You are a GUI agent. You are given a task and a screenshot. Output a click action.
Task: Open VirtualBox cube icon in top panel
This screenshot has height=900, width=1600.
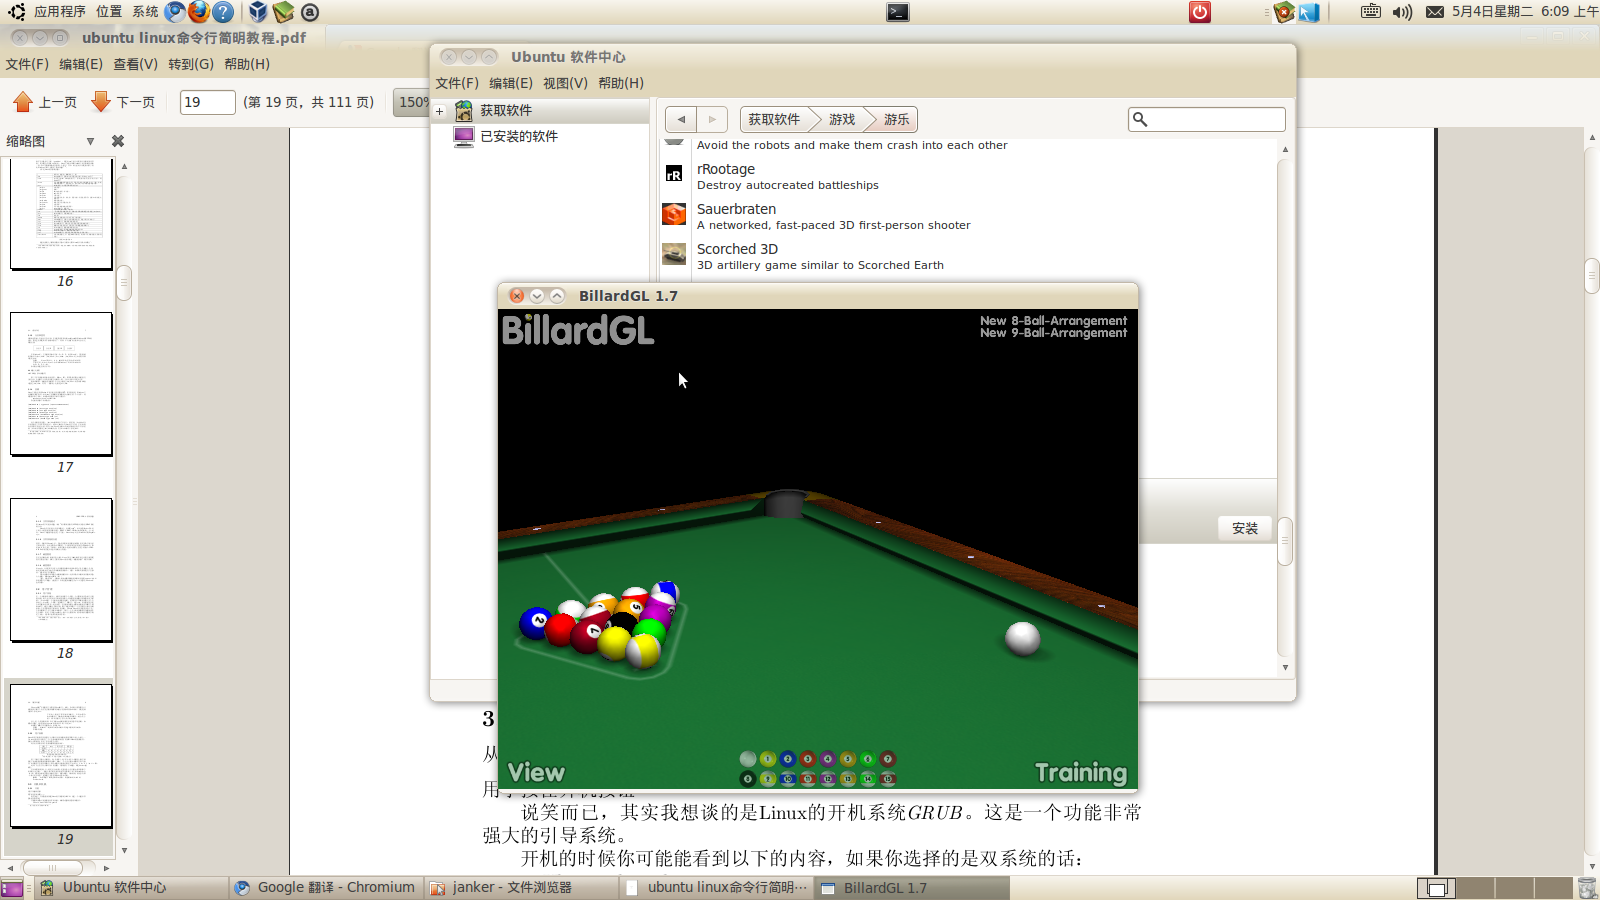click(258, 12)
